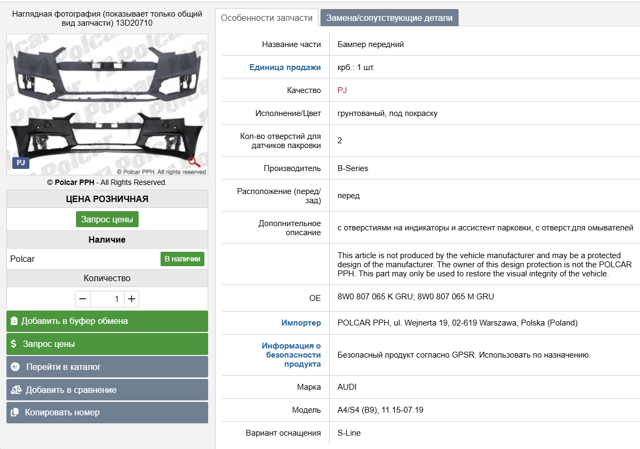Viewport: 640px width, 449px height.
Task: Click Информация о безопасности продукта link
Action: tap(291, 355)
